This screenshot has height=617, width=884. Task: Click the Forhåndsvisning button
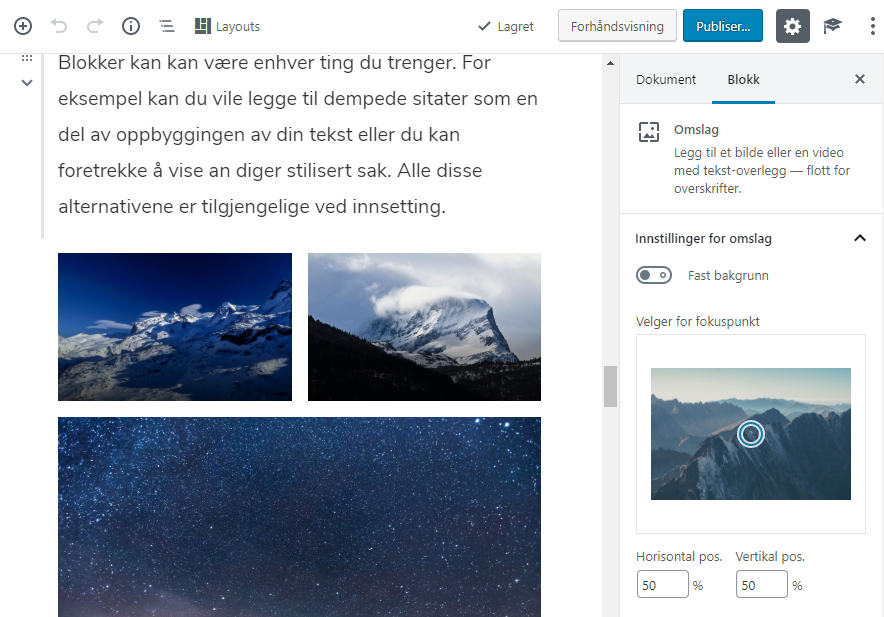617,26
